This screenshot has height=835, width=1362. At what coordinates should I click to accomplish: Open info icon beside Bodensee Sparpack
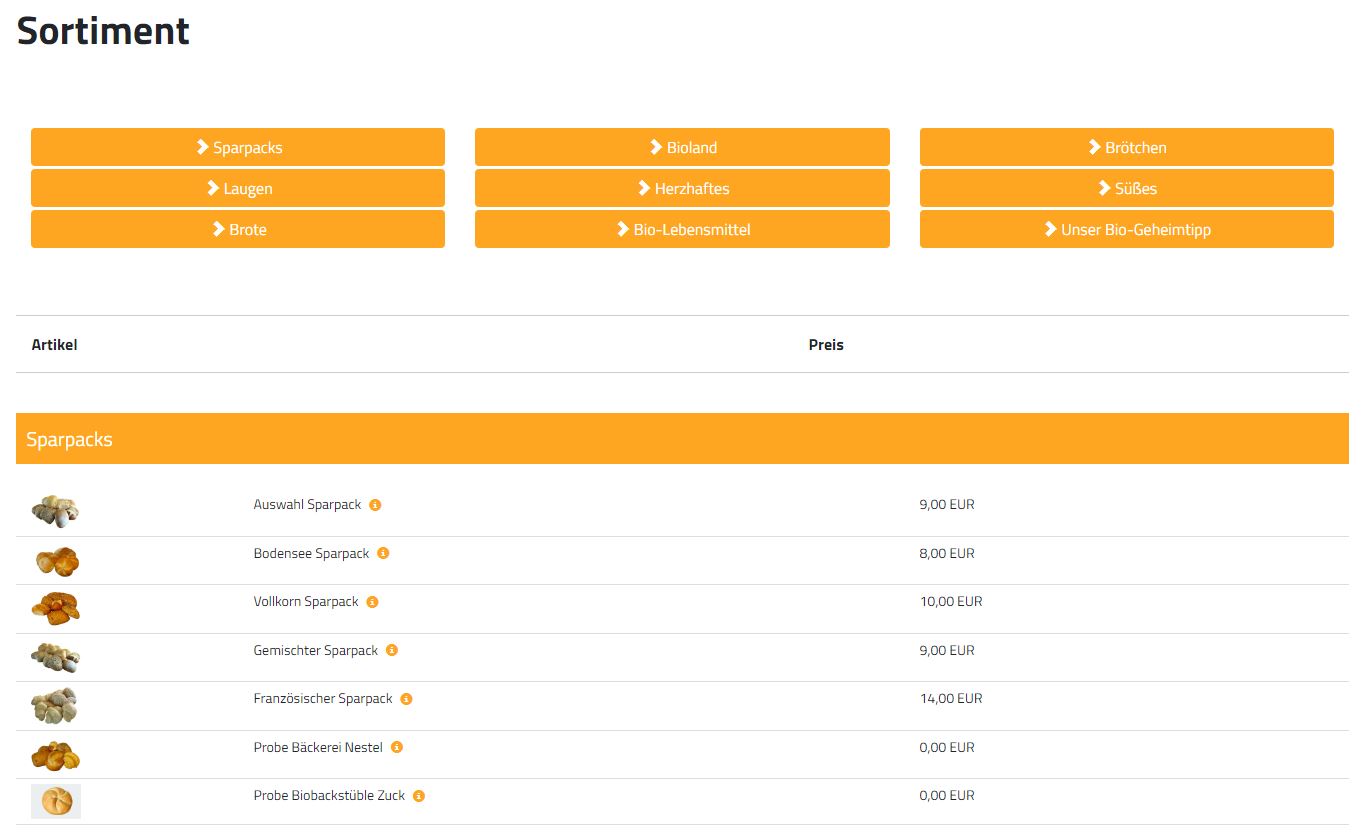click(383, 553)
